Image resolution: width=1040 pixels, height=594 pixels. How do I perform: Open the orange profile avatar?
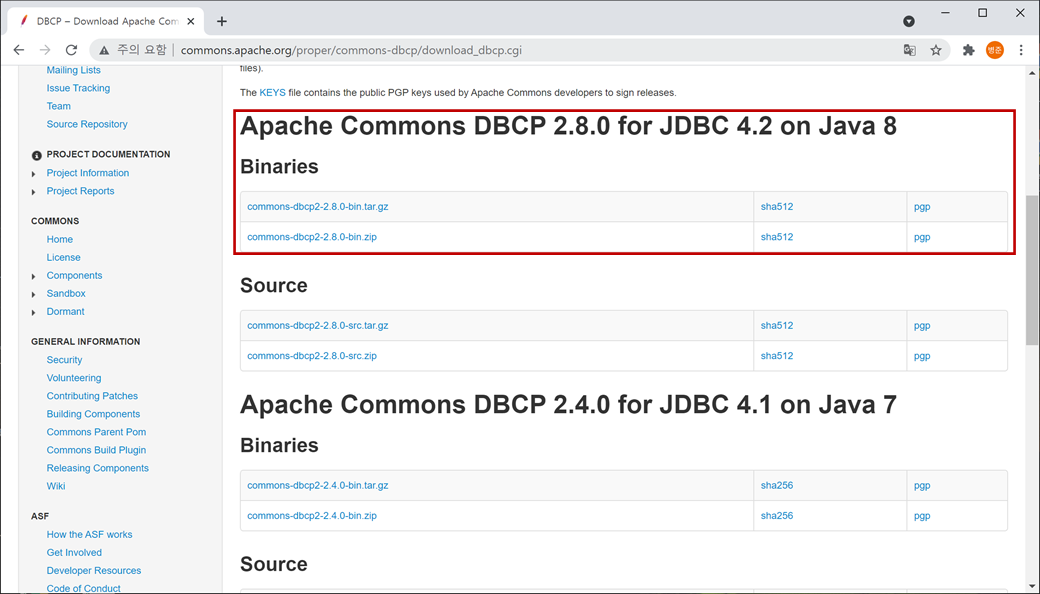click(x=995, y=50)
